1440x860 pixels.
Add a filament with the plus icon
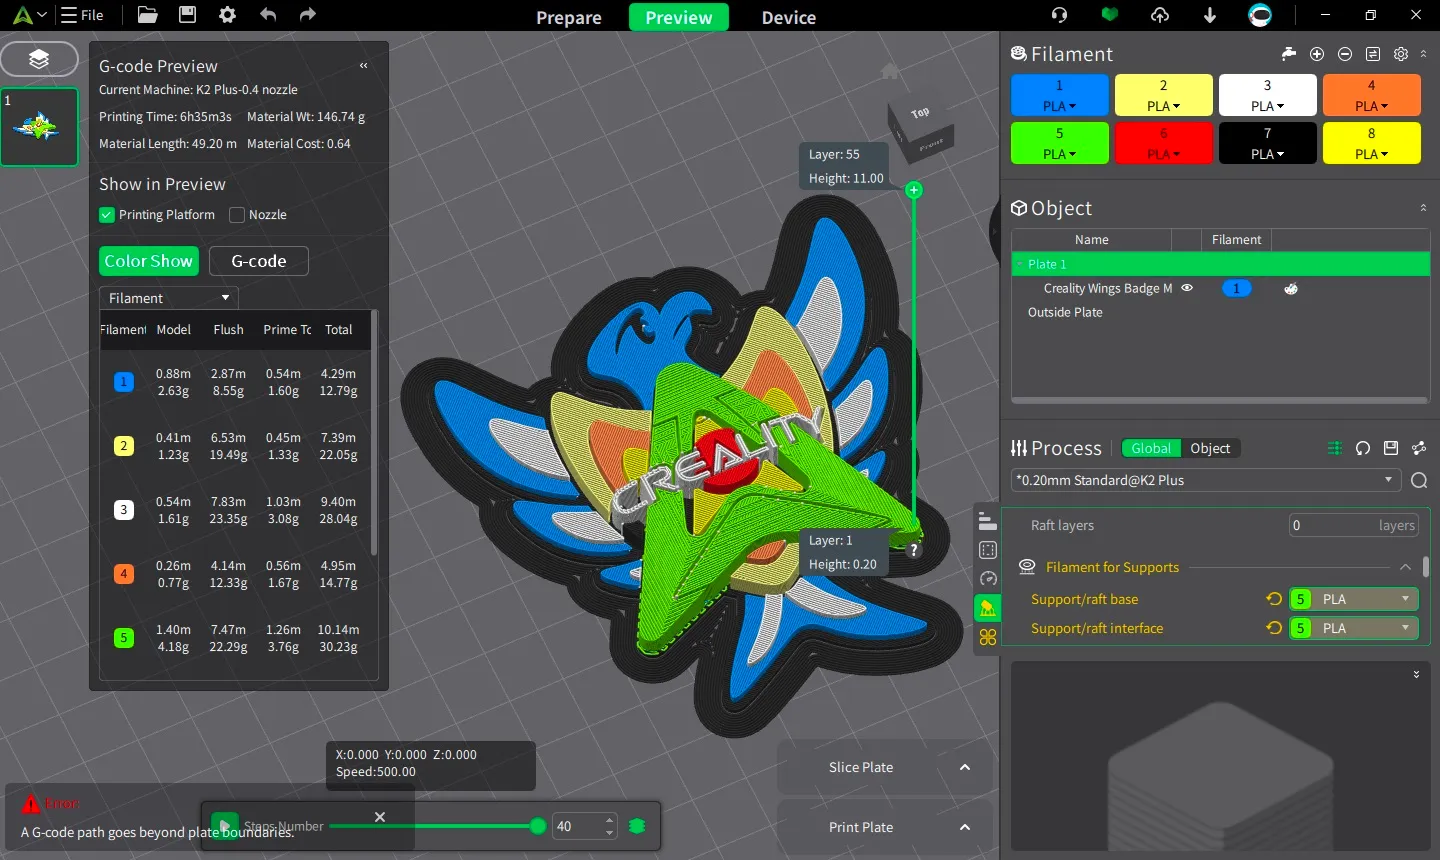pyautogui.click(x=1317, y=54)
